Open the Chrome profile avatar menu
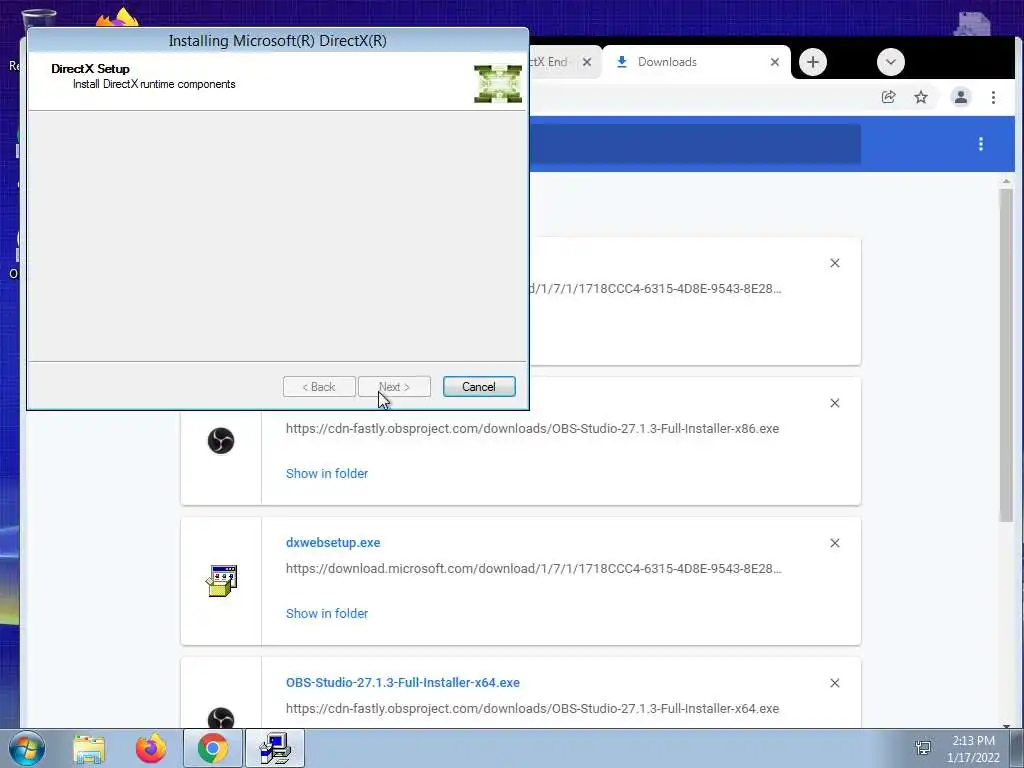The height and width of the screenshot is (768, 1024). [961, 97]
